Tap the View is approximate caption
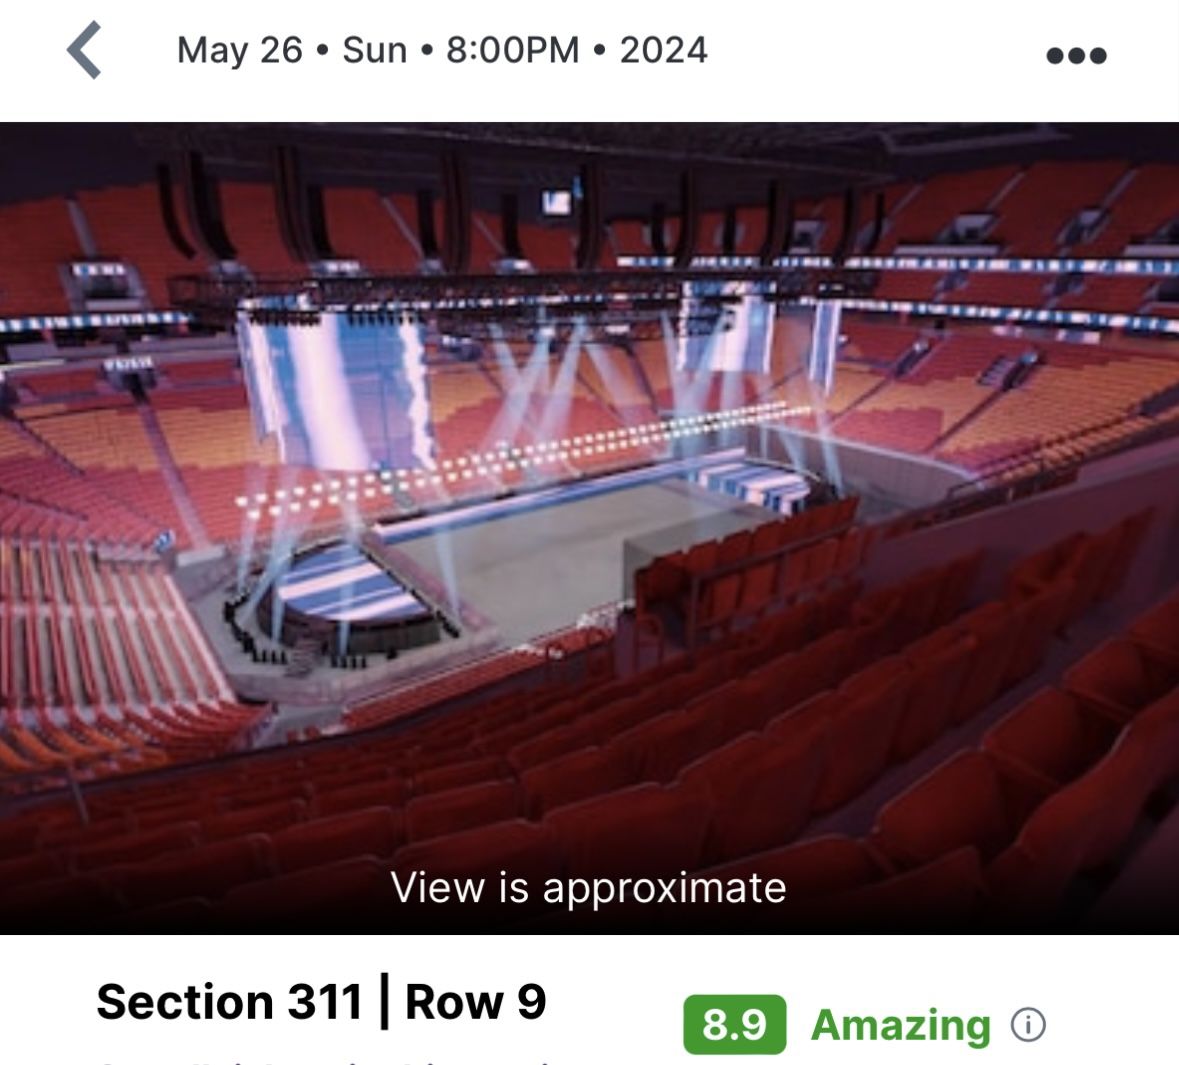Viewport: 1179px width, 1065px height. click(x=588, y=887)
